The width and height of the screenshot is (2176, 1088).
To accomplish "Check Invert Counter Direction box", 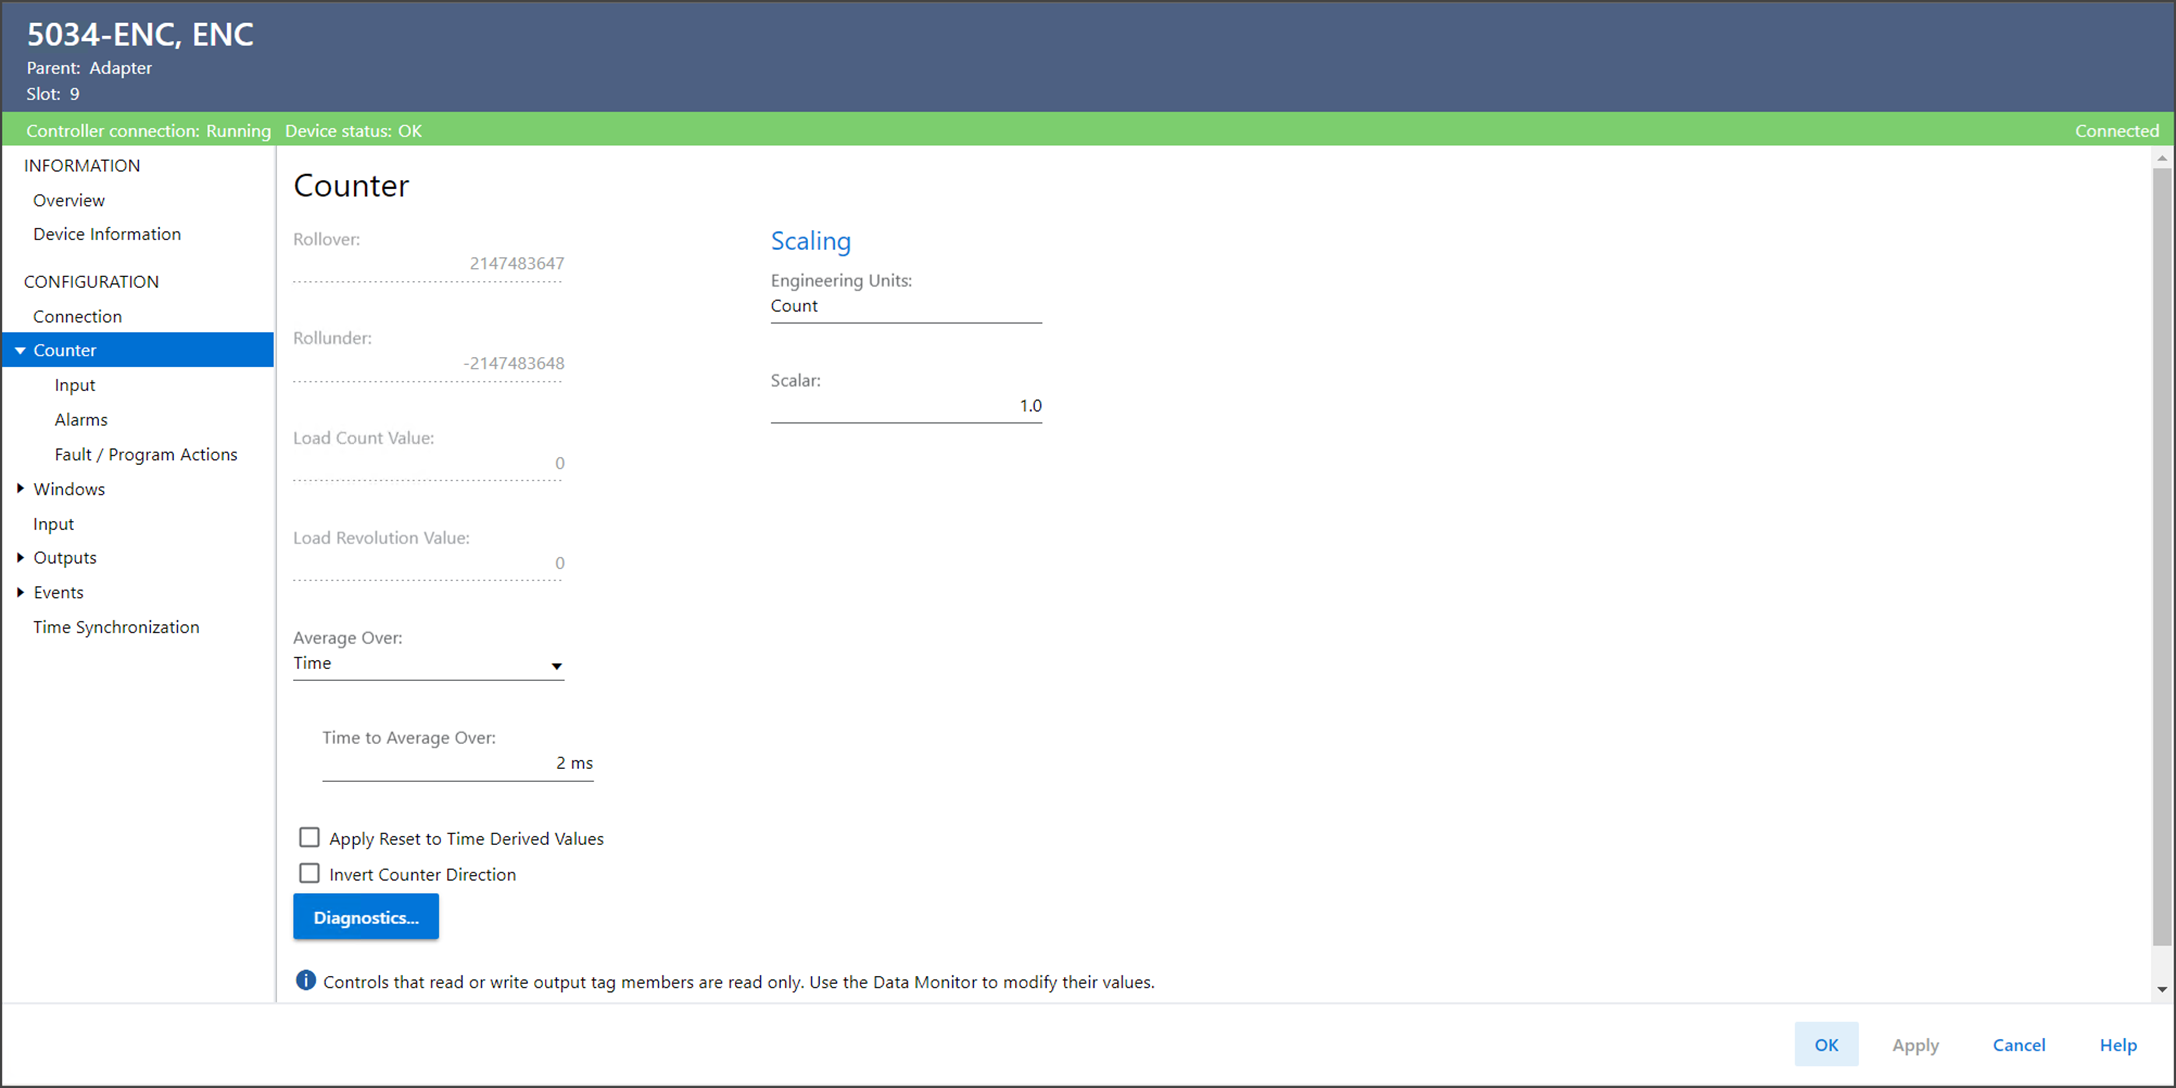I will pyautogui.click(x=310, y=874).
